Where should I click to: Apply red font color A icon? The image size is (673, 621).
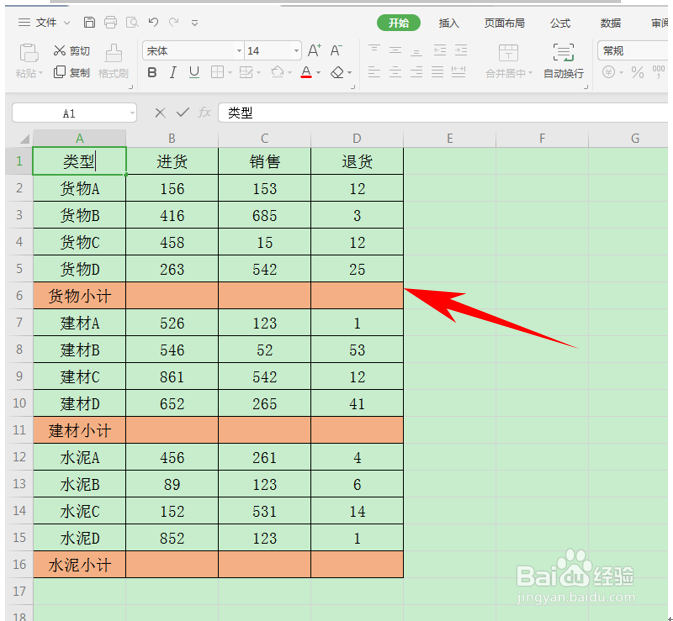tap(306, 72)
